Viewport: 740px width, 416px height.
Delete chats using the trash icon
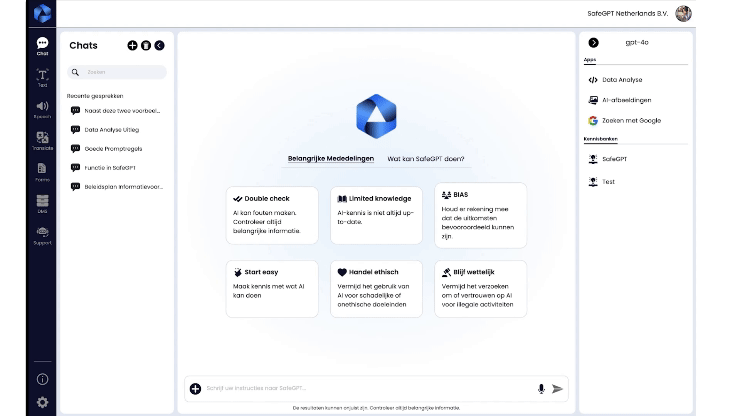pyautogui.click(x=146, y=45)
